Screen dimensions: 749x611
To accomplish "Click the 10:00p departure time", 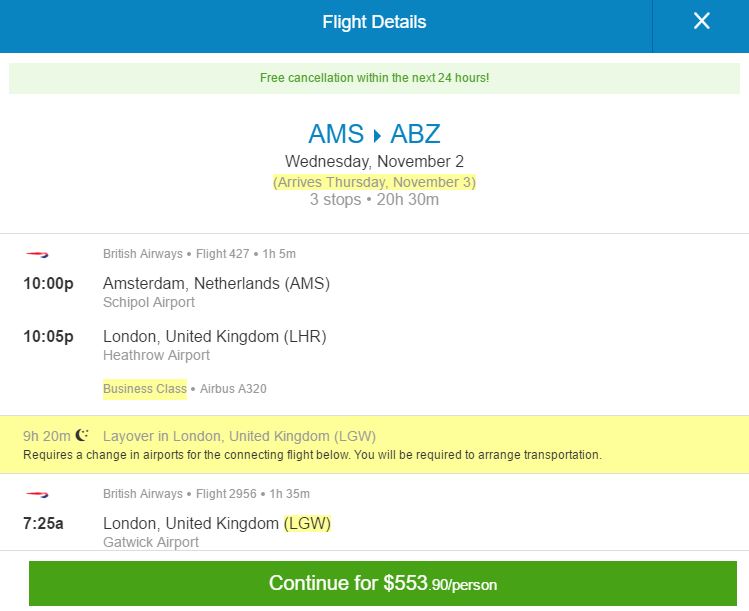I will [x=48, y=284].
